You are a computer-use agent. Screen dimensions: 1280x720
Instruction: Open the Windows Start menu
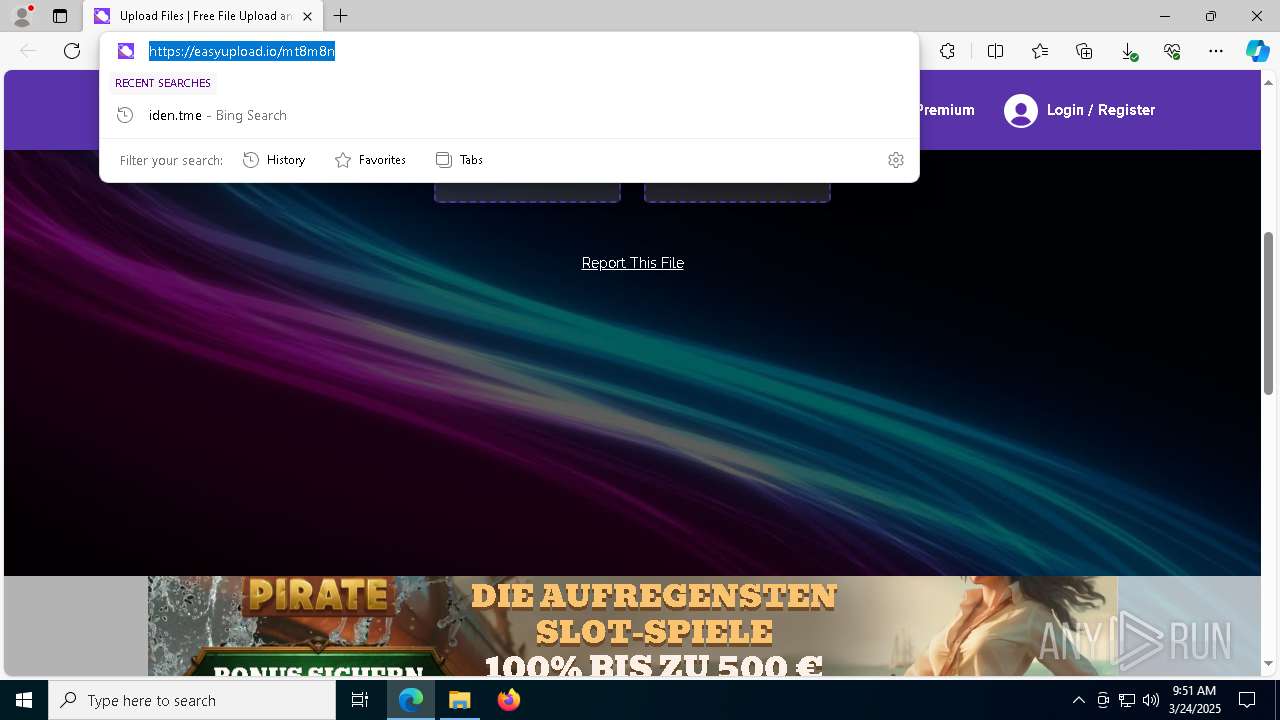coord(24,700)
